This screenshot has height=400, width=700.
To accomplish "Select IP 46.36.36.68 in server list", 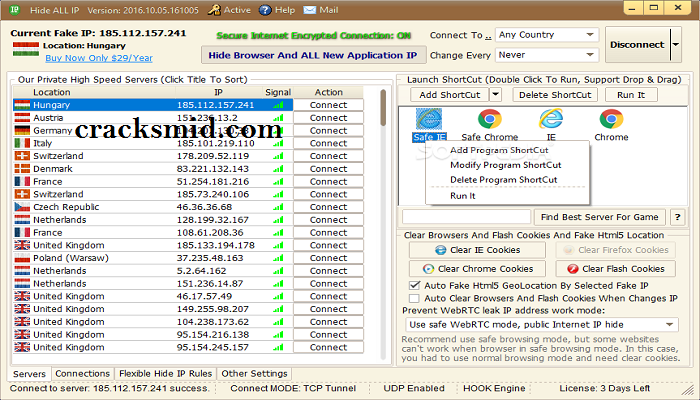I will point(204,207).
